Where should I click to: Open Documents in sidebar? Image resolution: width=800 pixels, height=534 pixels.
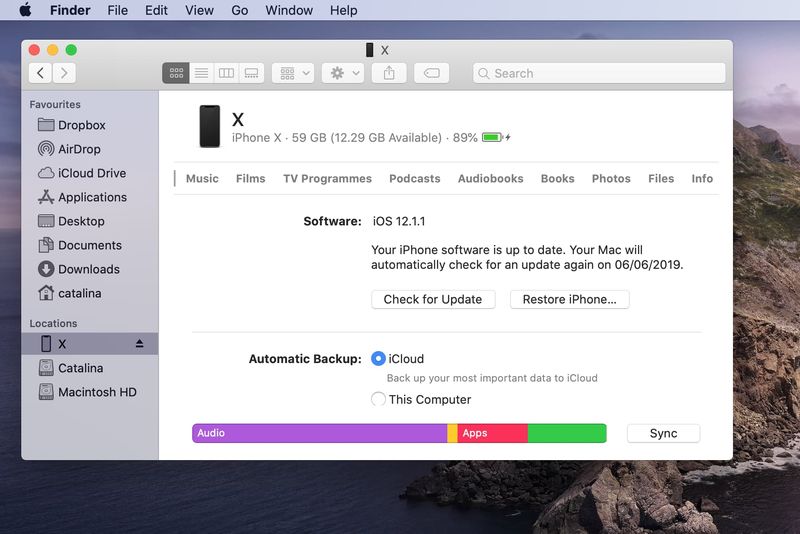[x=90, y=245]
